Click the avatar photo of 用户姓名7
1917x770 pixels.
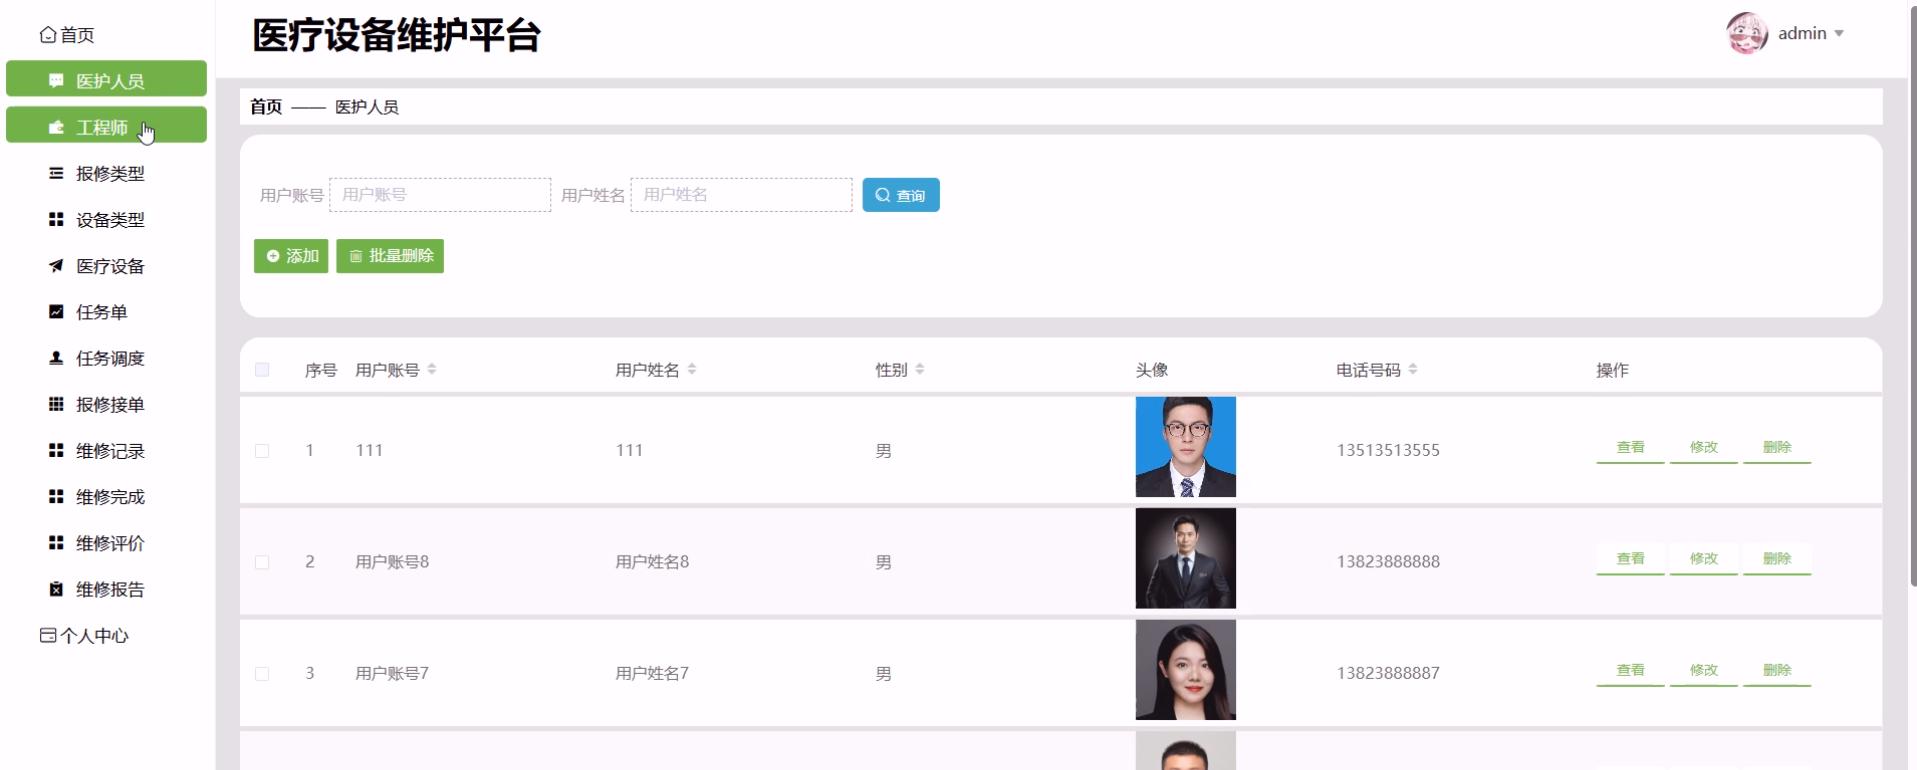click(x=1186, y=670)
